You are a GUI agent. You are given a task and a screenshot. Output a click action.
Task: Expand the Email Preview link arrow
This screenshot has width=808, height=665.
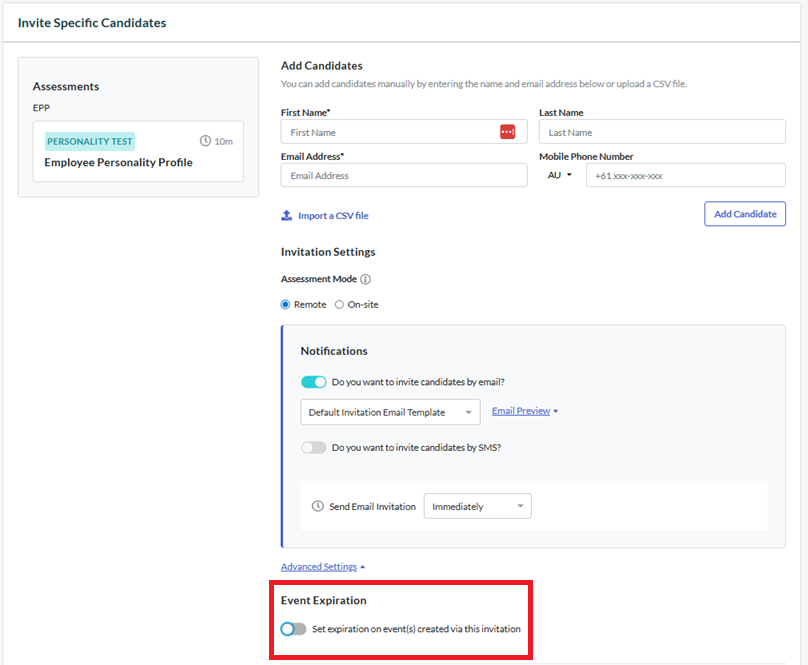[556, 411]
